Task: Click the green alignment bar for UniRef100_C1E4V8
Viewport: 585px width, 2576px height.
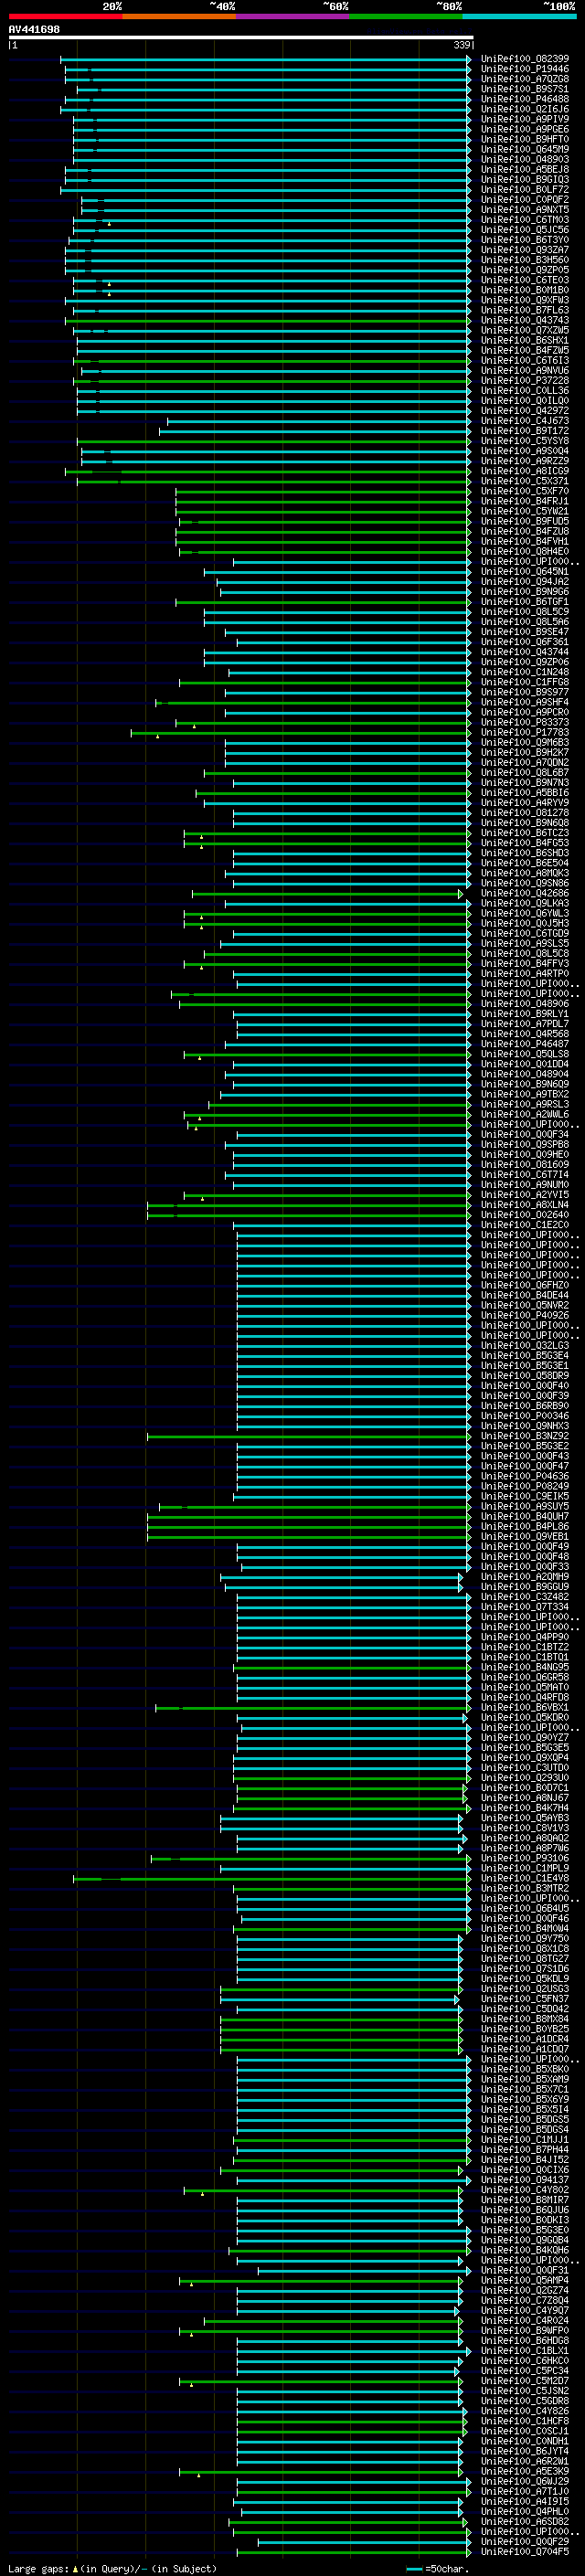Action: 272,1878
